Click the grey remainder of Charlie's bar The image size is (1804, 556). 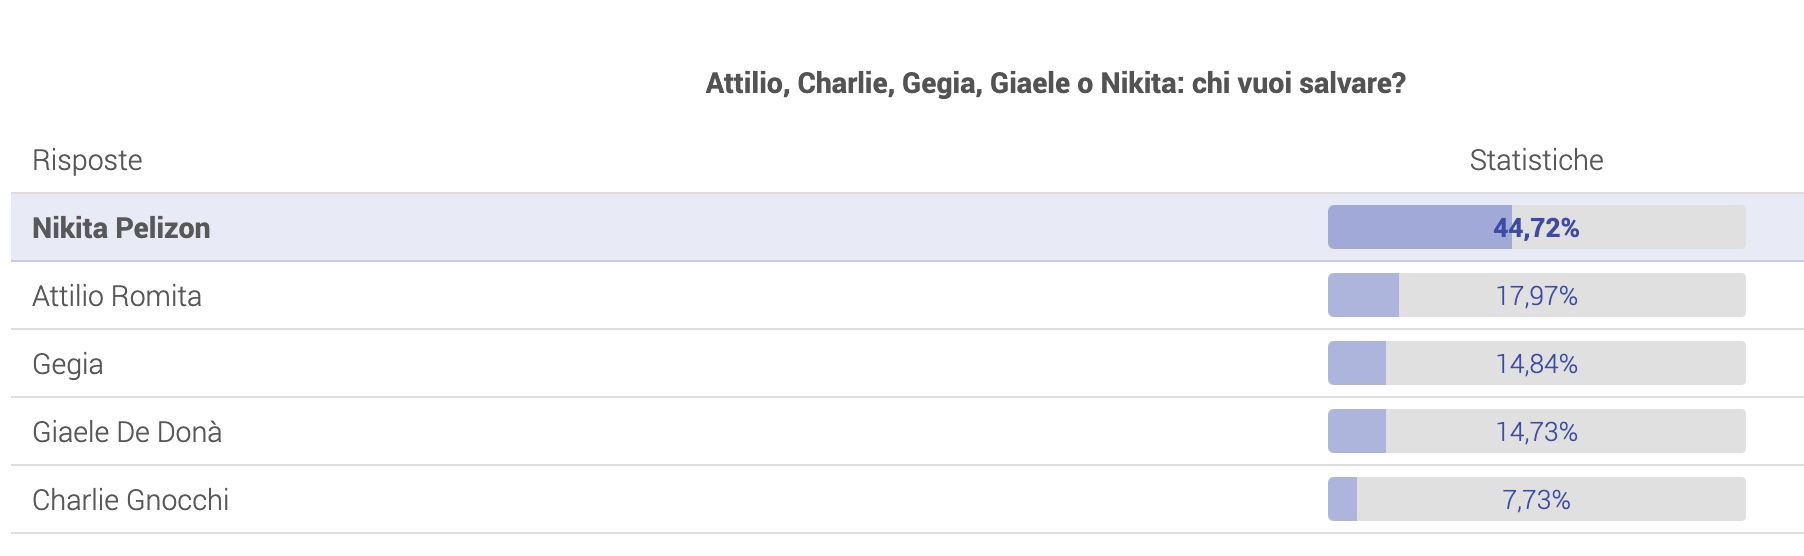[1551, 499]
